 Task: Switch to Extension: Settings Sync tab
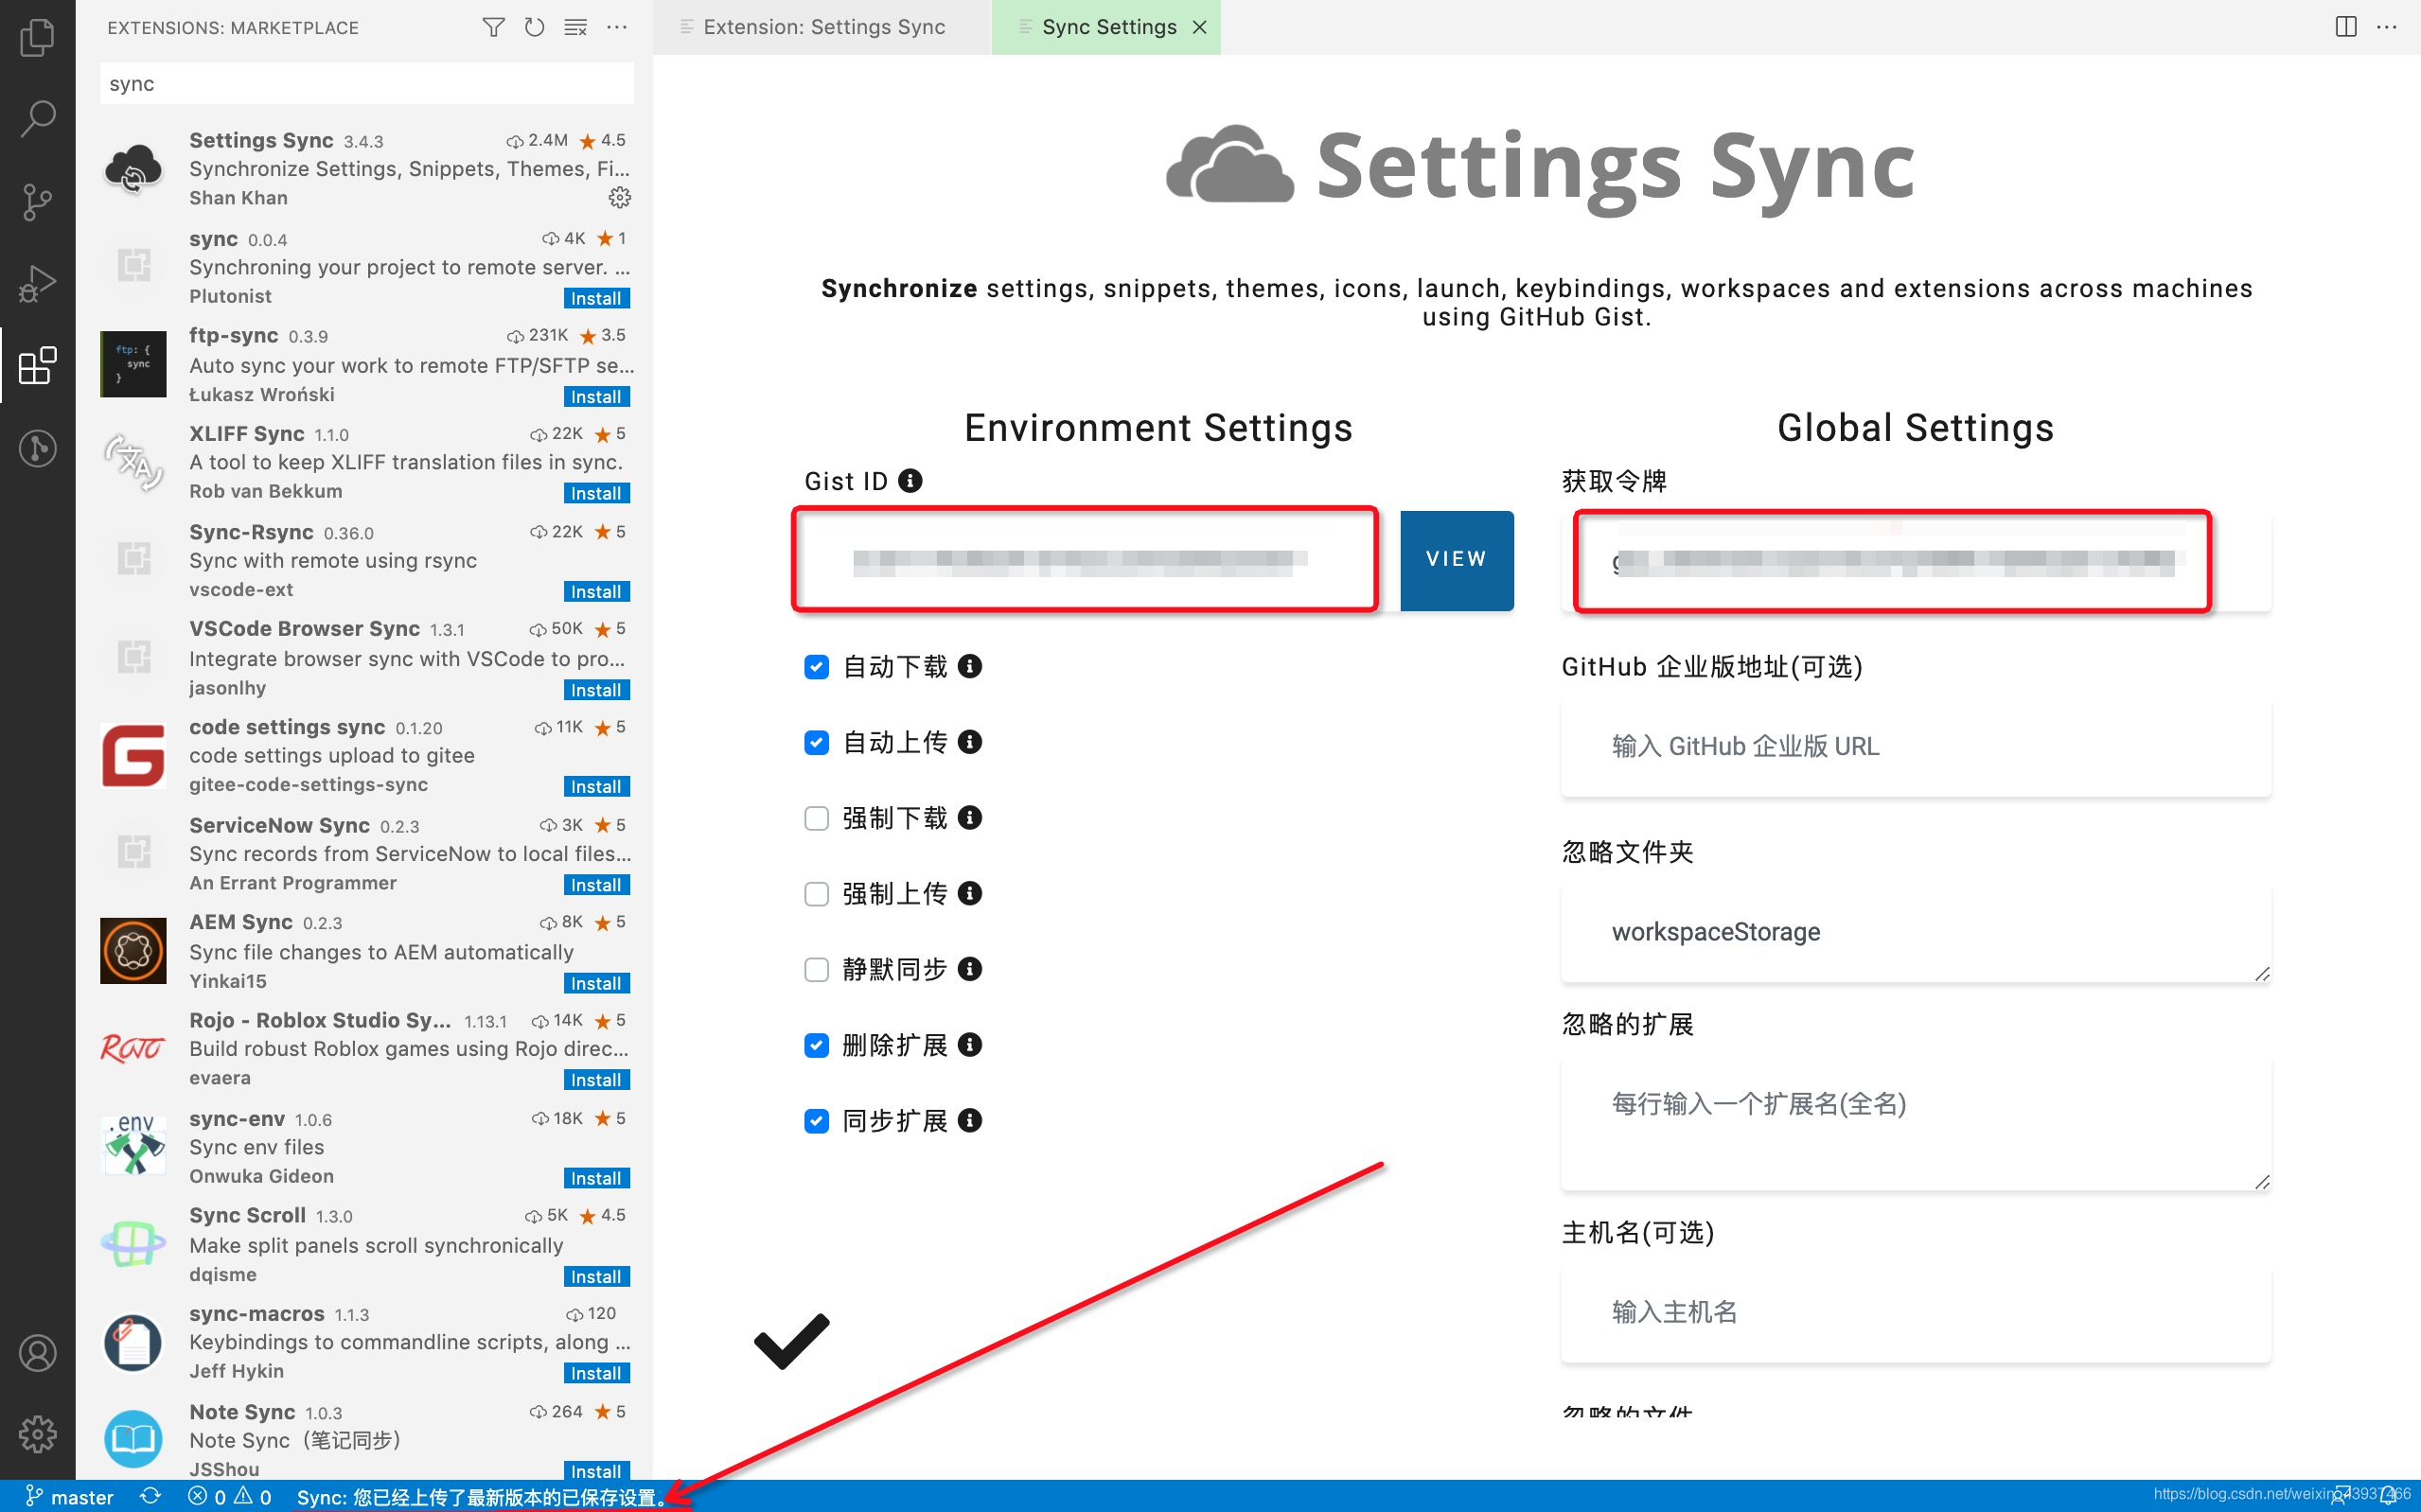coord(821,27)
